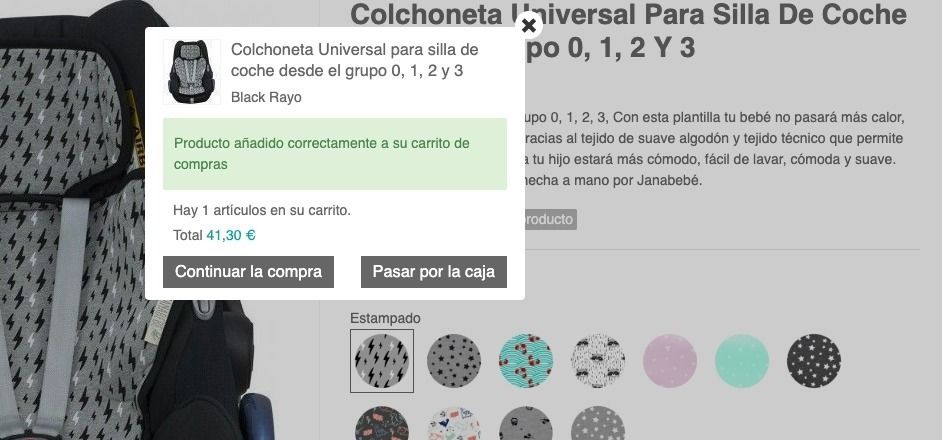Select the gray with black stars swatch
This screenshot has width=942, height=440.
[x=454, y=361]
